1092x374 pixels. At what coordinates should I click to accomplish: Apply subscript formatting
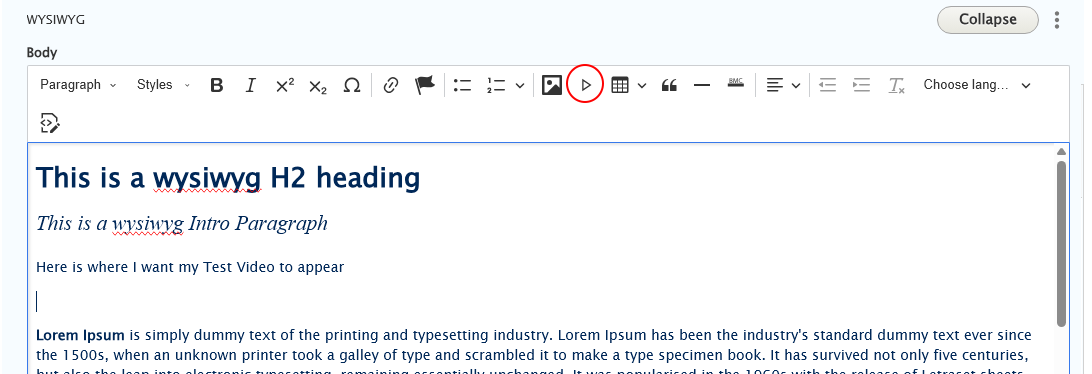318,86
